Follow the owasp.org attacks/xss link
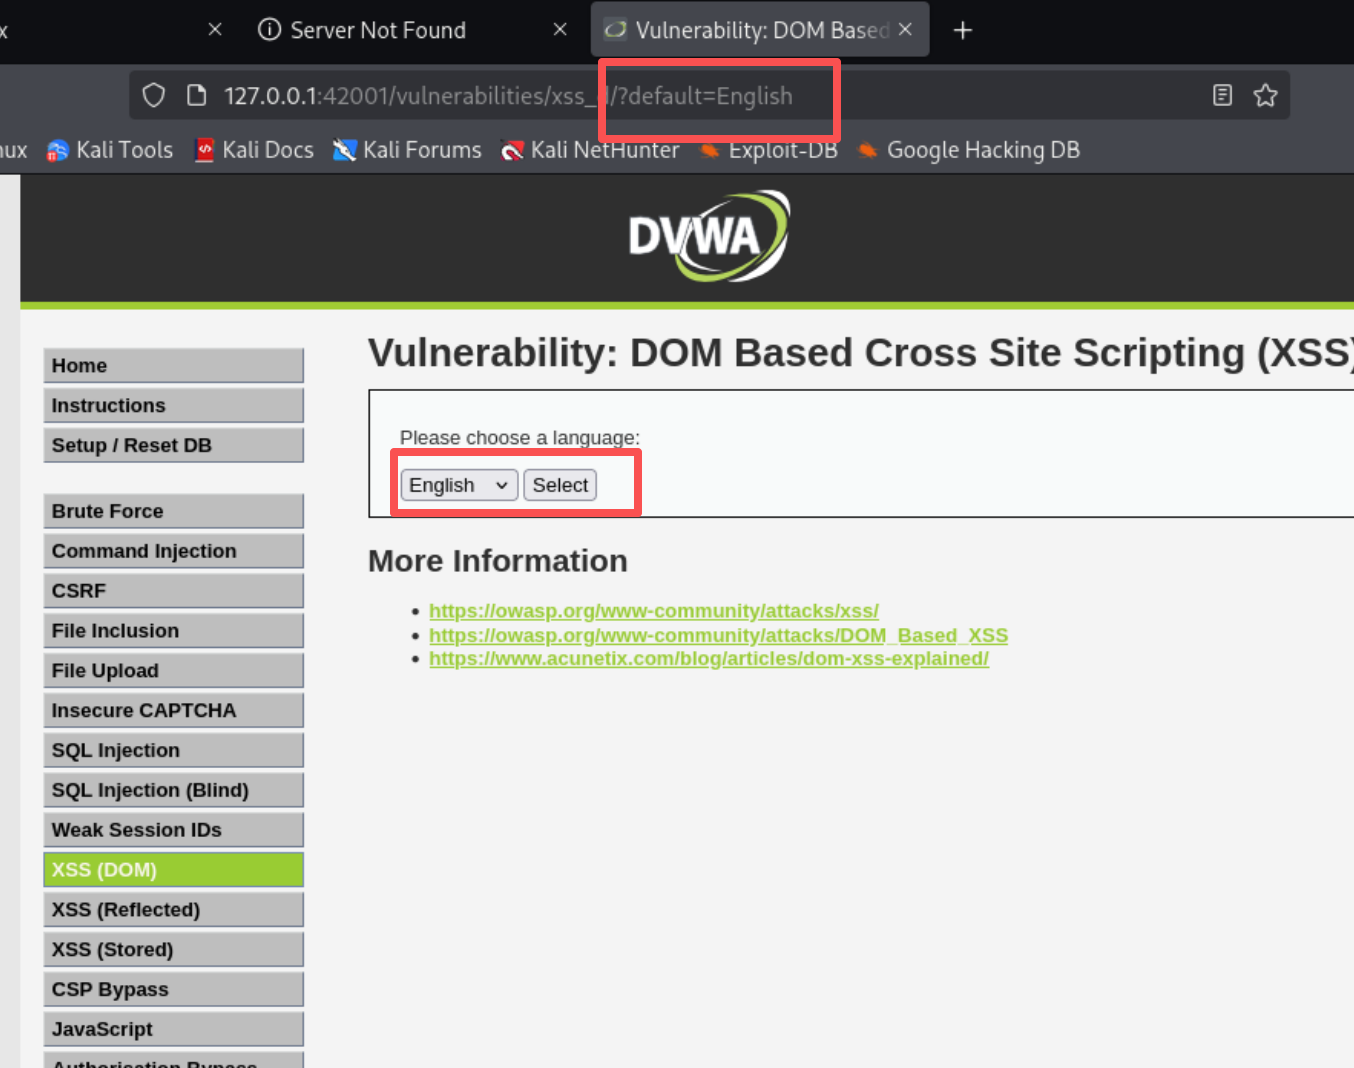This screenshot has width=1354, height=1068. 654,611
